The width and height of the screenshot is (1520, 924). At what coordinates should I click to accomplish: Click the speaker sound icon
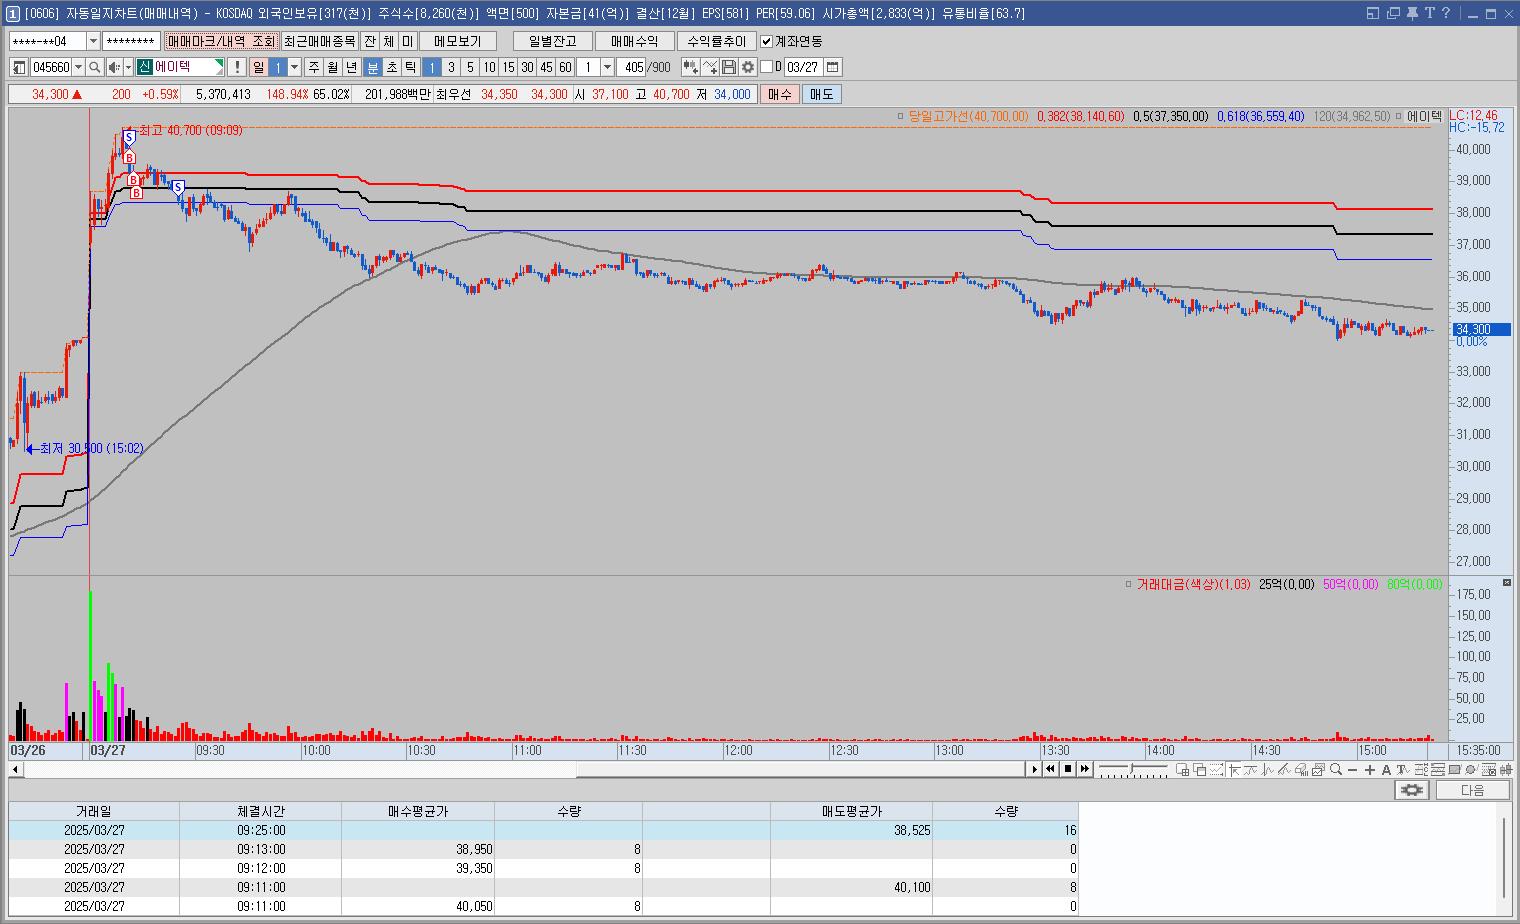point(113,67)
